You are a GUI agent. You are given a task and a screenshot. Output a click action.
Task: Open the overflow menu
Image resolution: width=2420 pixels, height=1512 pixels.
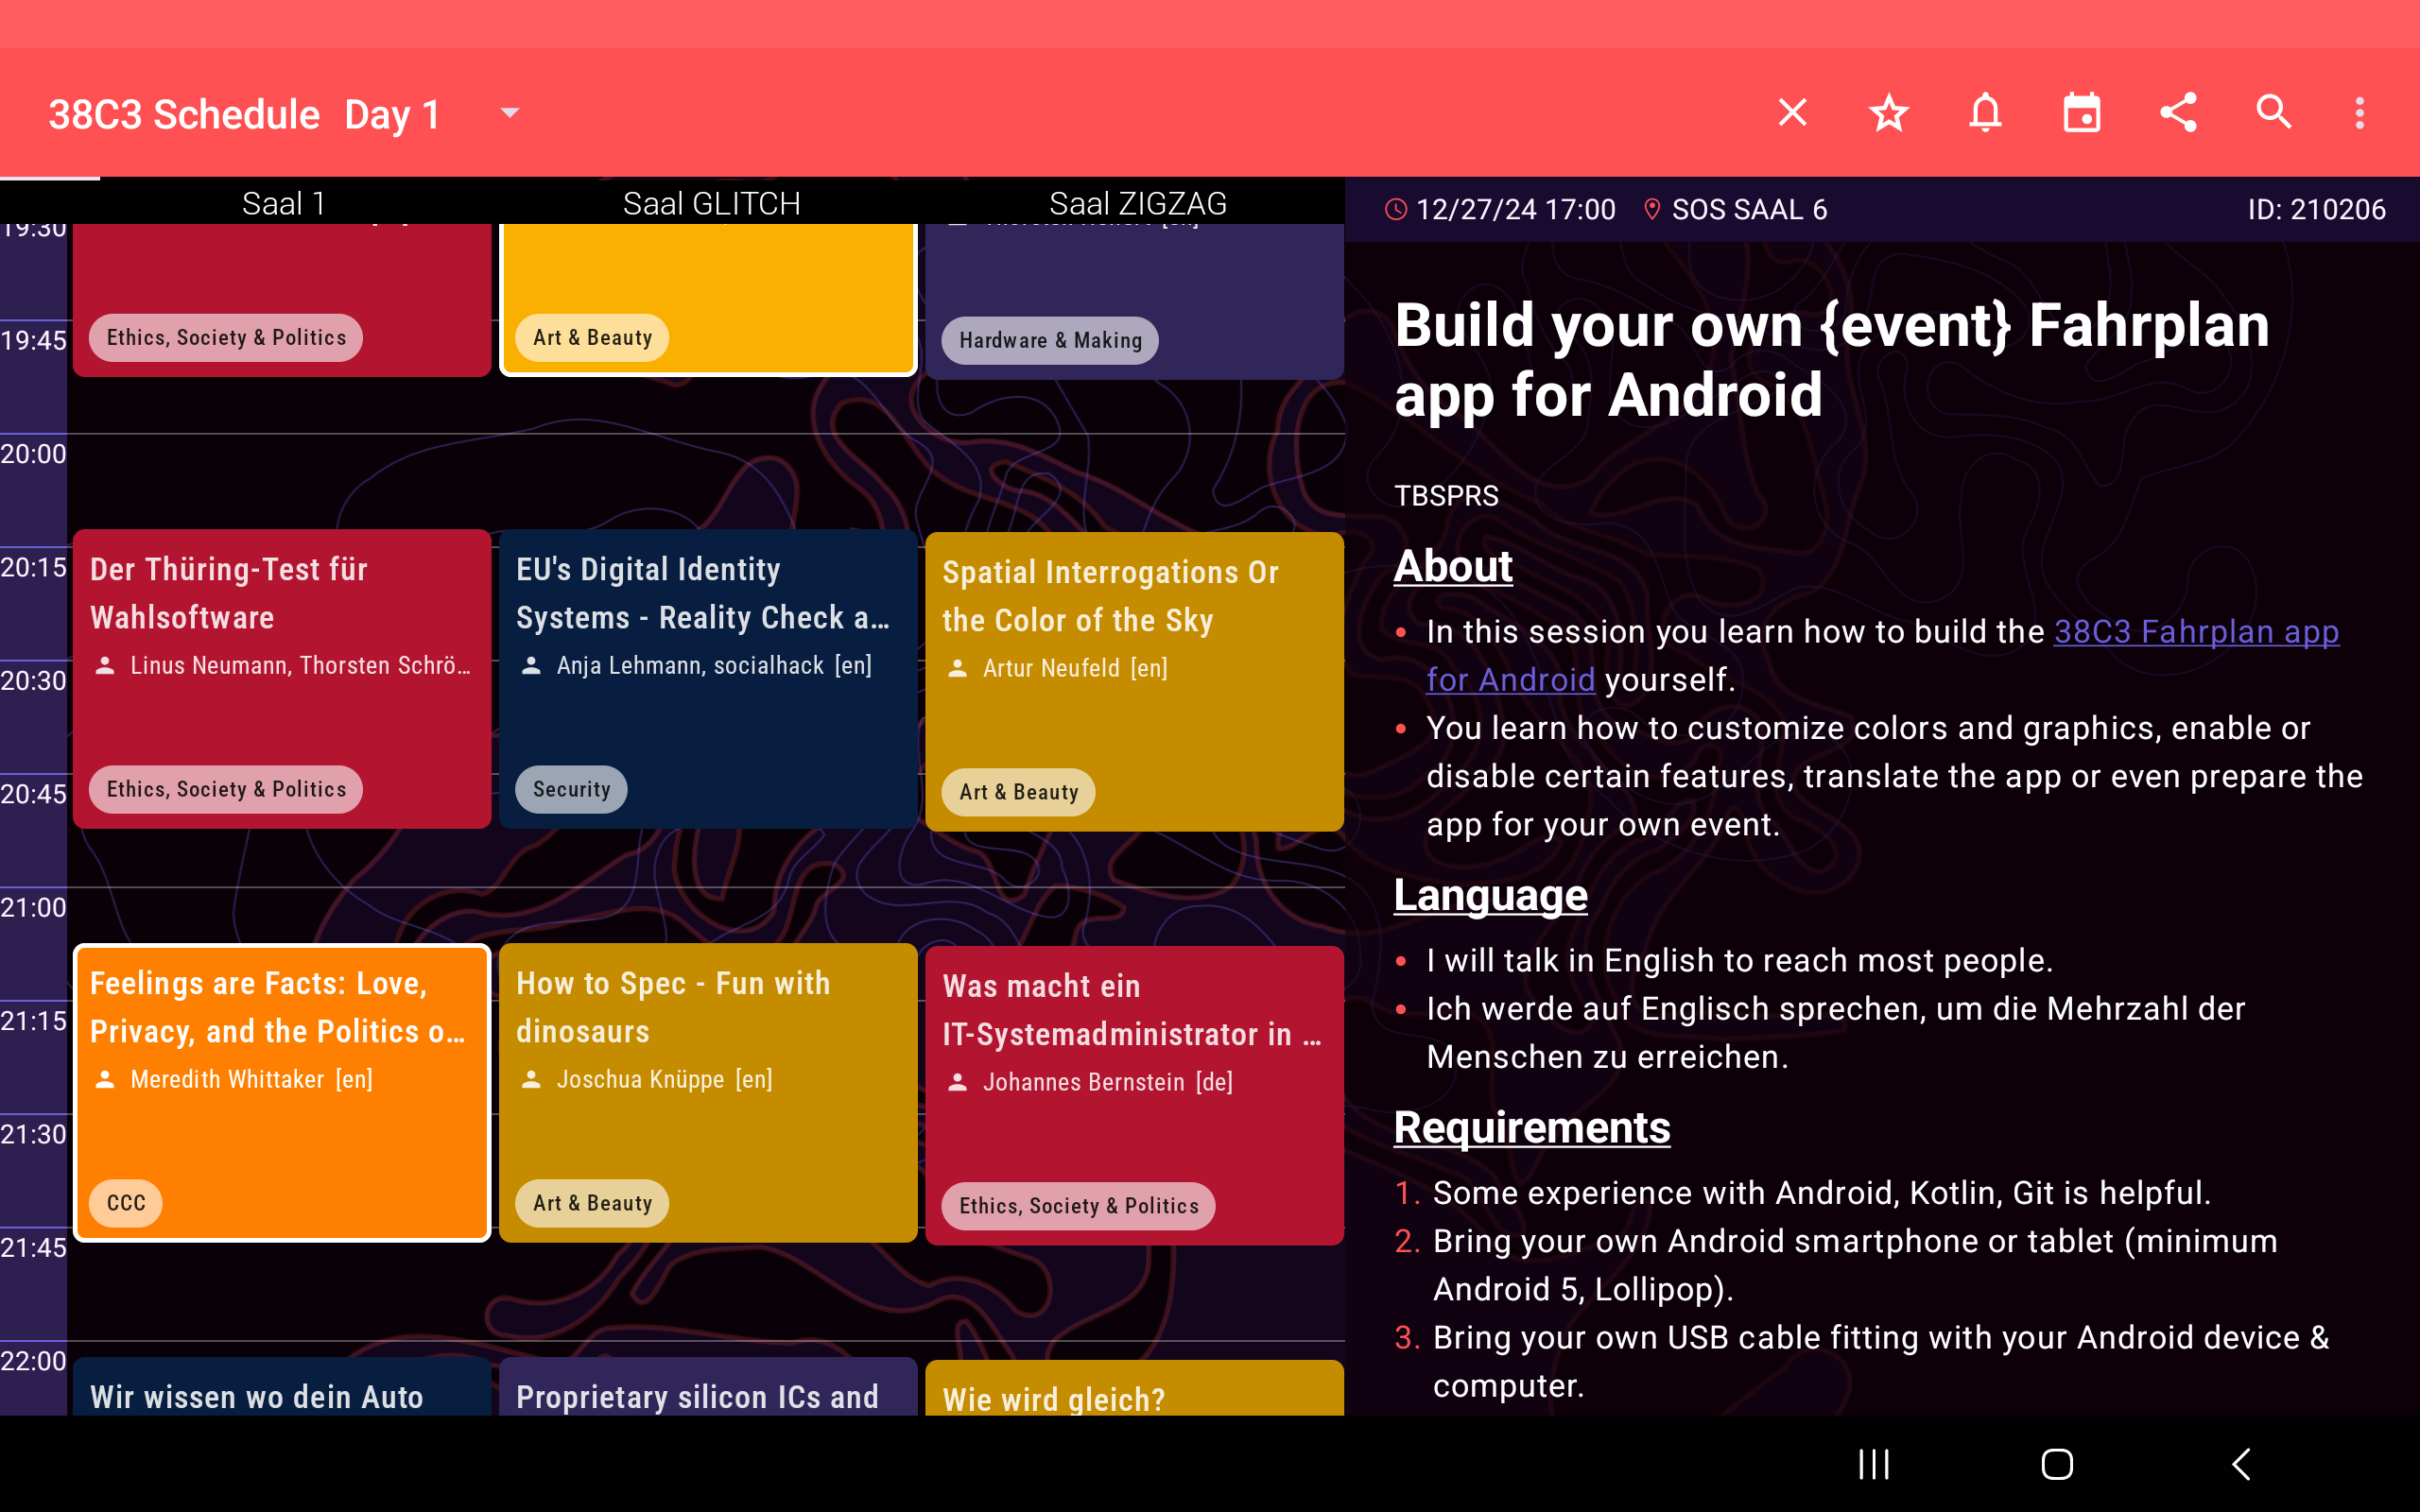2359,112
